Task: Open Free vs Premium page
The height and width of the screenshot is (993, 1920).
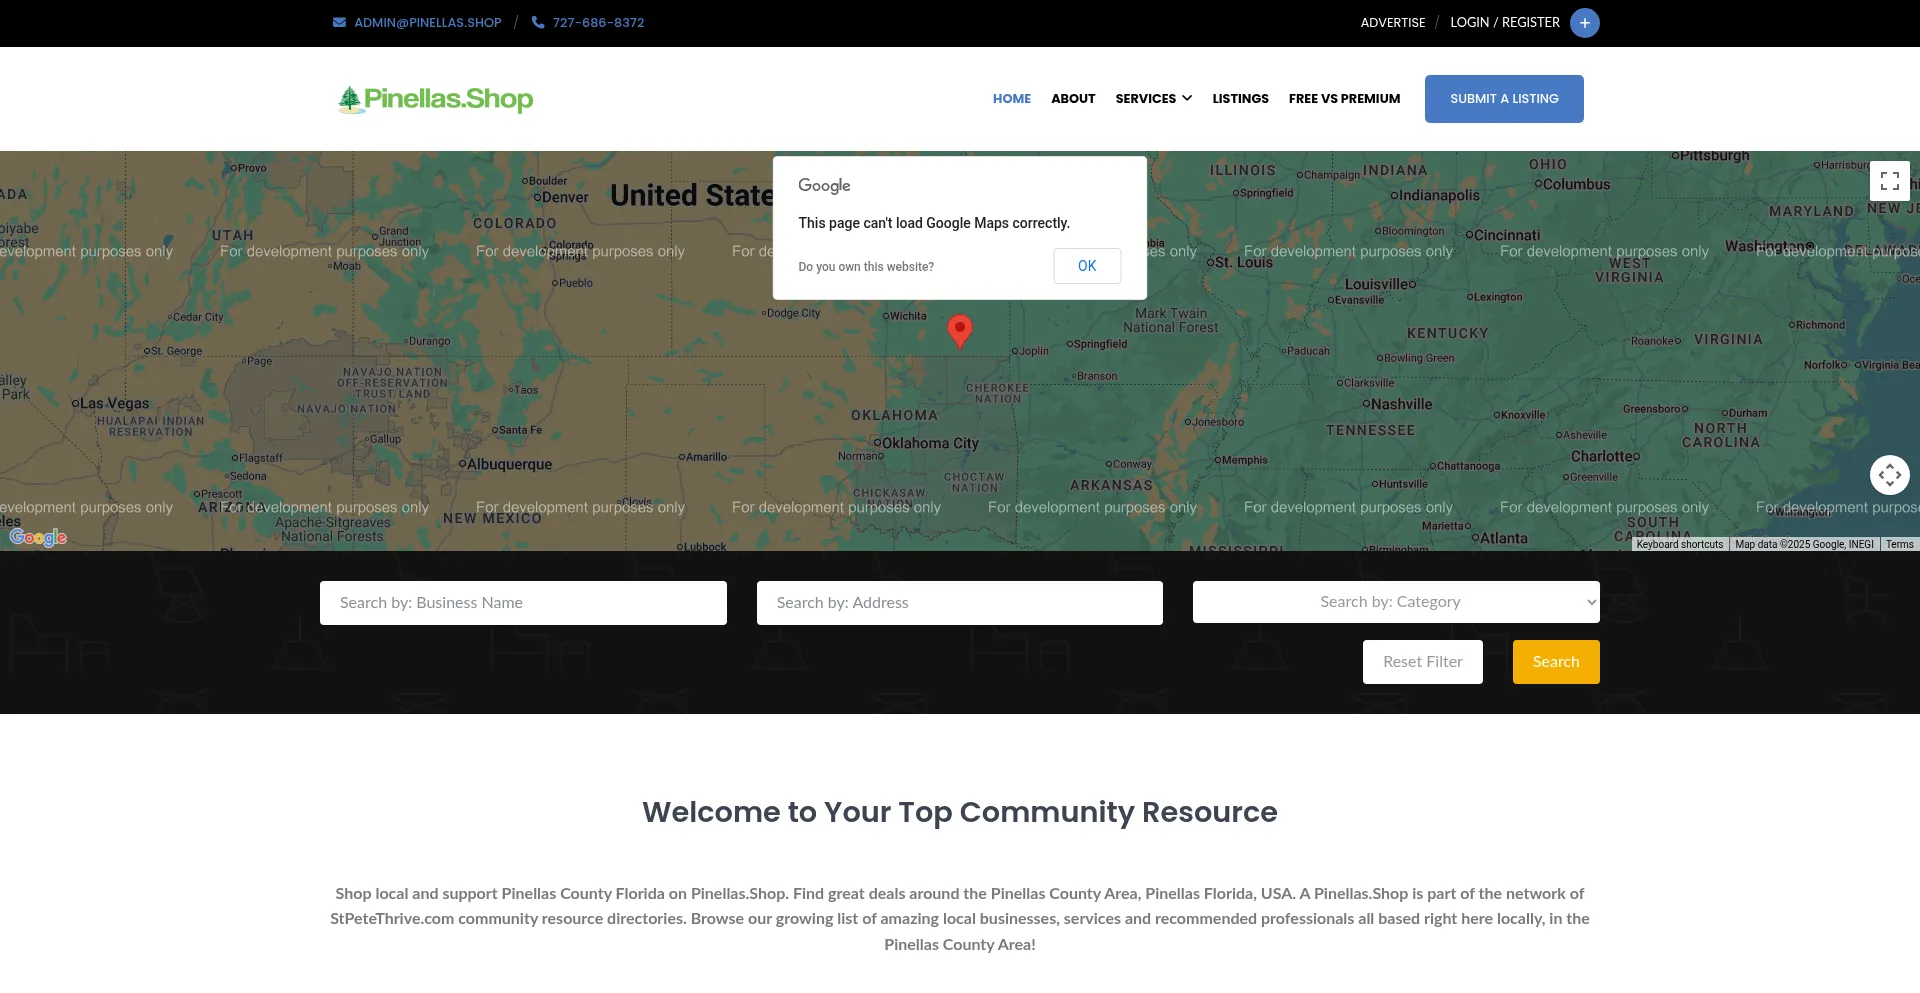Action: click(1344, 99)
